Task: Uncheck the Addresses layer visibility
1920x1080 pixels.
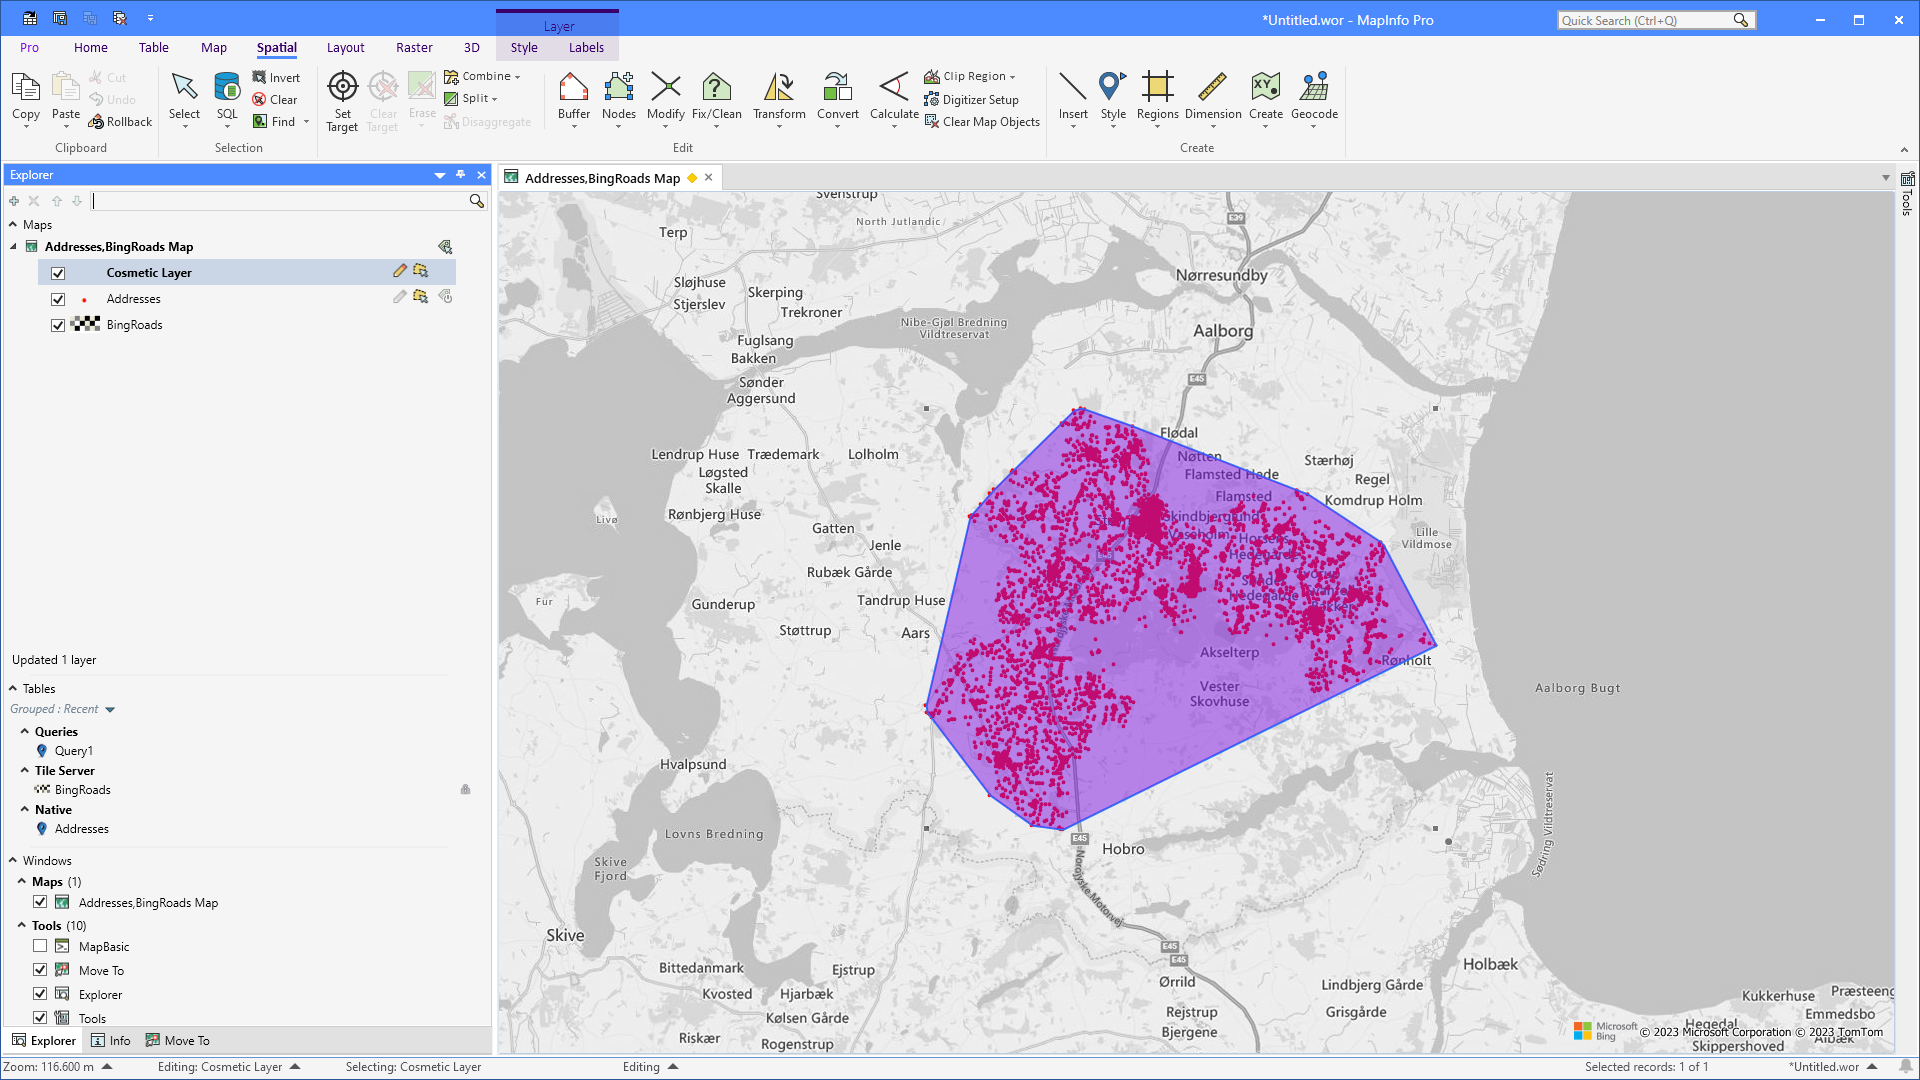Action: [x=58, y=298]
